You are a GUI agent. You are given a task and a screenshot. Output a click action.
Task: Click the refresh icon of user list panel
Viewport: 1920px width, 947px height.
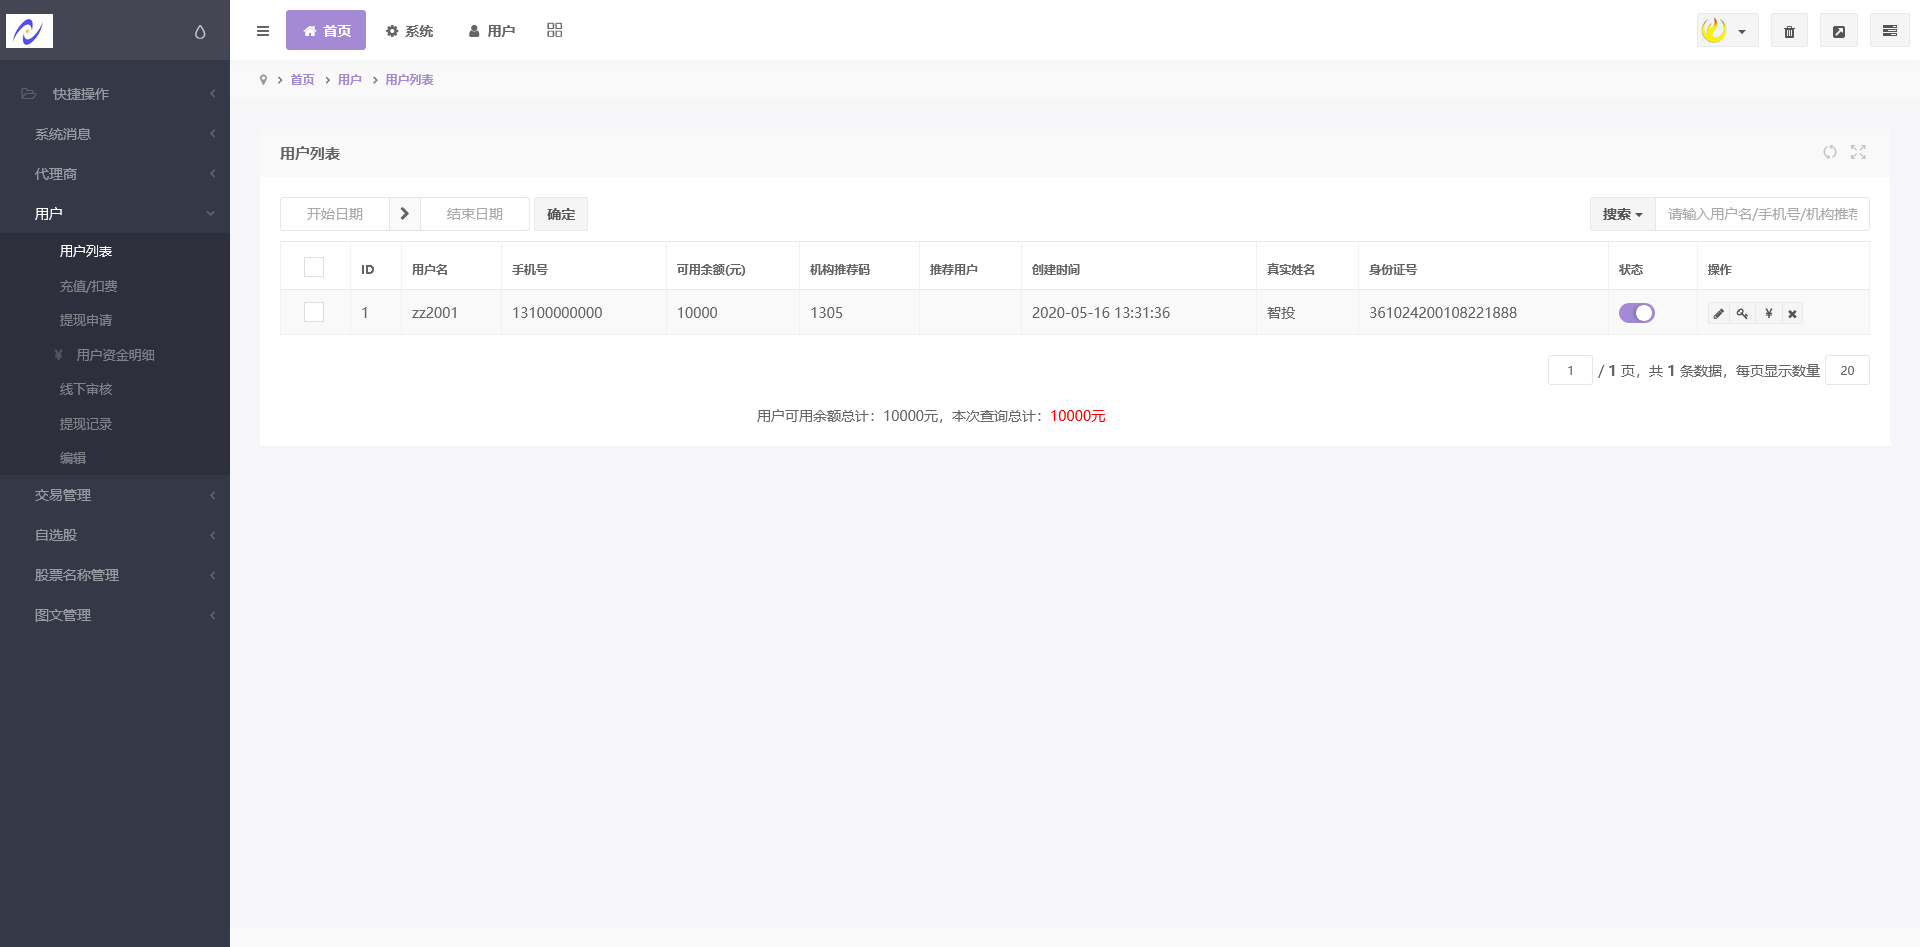[x=1829, y=152]
